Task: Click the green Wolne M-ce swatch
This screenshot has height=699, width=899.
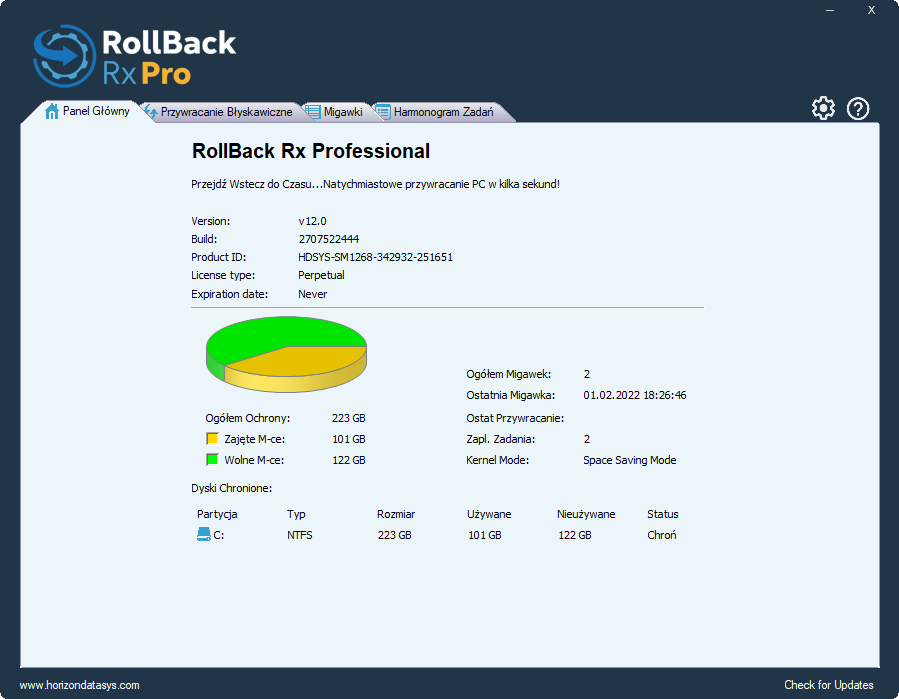Action: tap(212, 459)
